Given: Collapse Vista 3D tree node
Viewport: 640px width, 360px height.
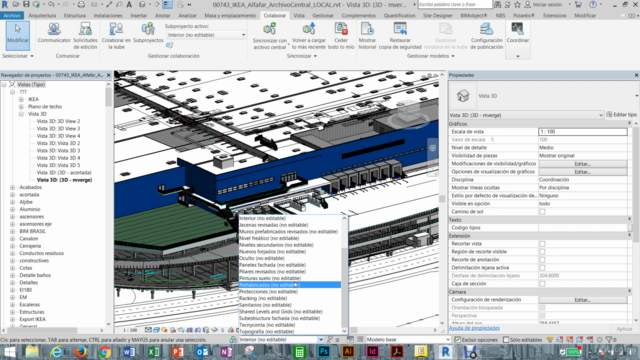Looking at the screenshot, I should click(x=21, y=114).
